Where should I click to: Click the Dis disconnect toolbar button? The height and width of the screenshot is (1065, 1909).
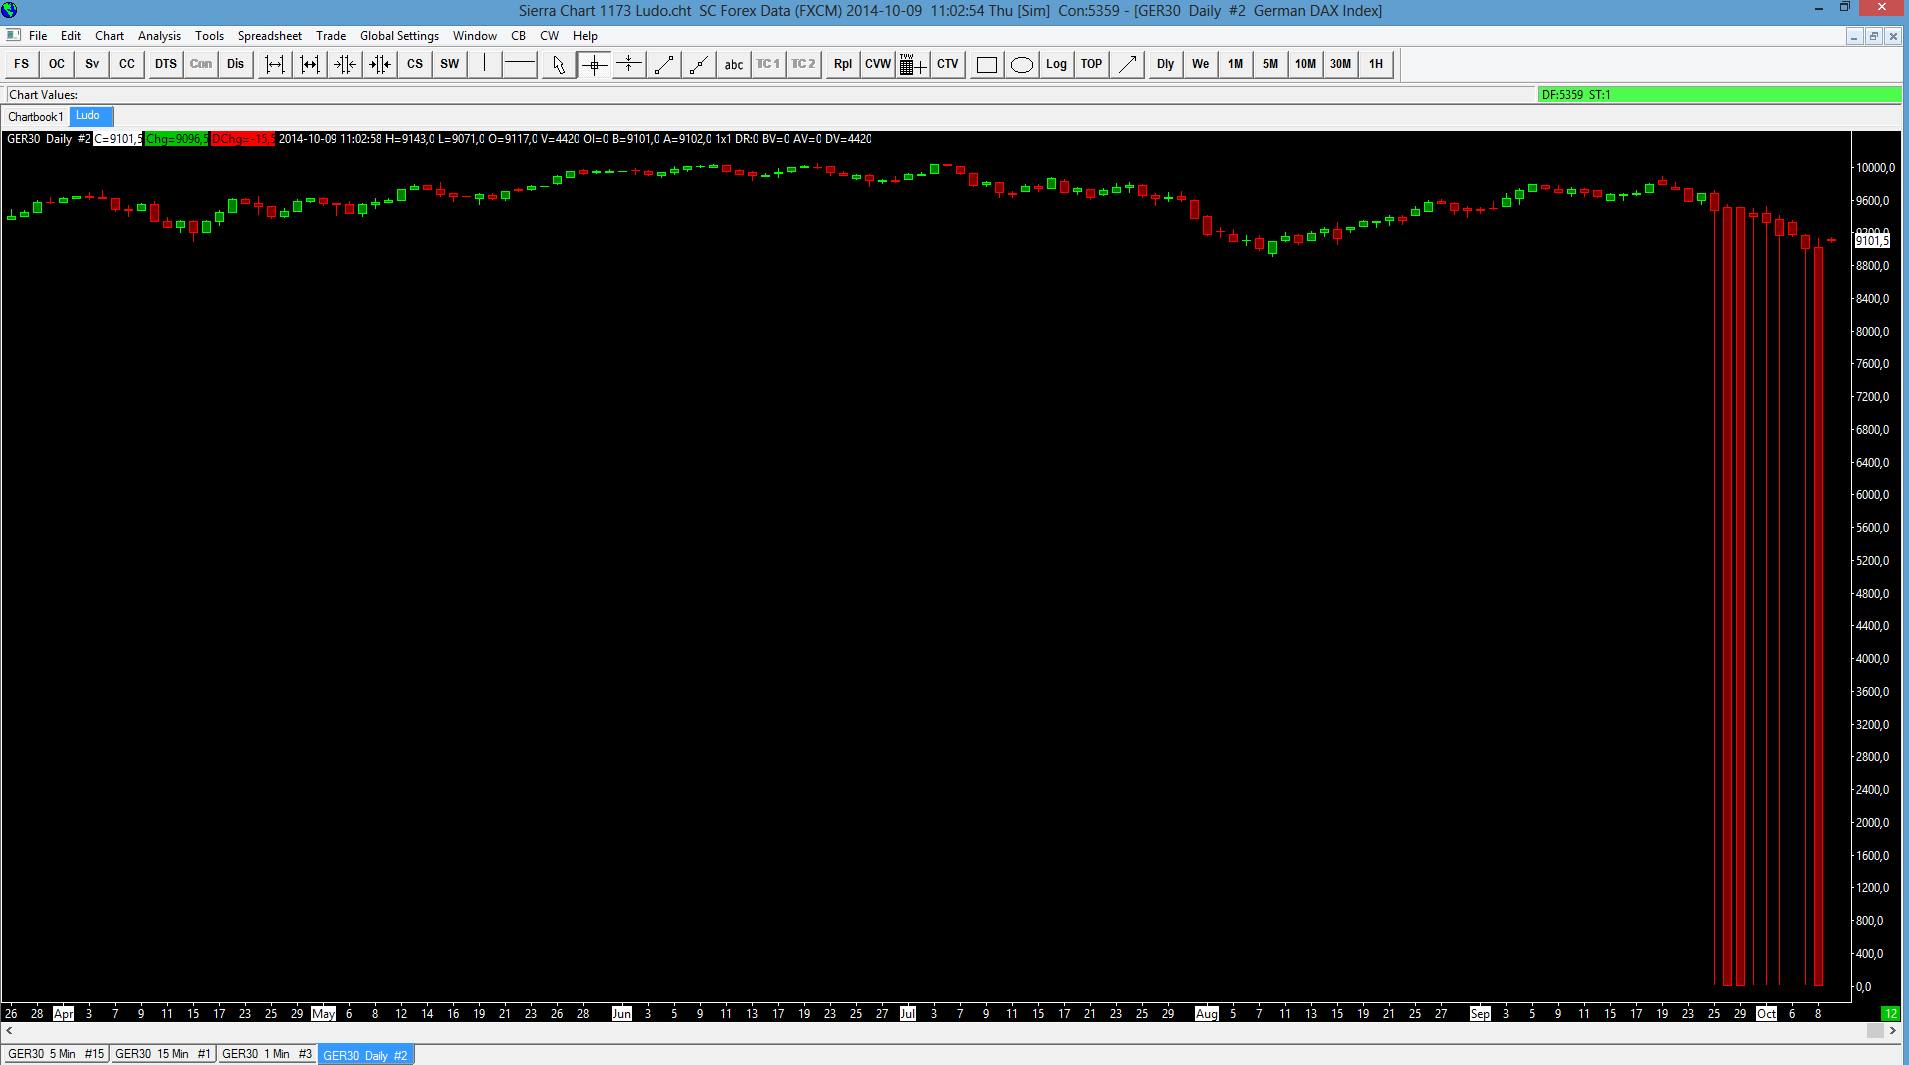236,64
